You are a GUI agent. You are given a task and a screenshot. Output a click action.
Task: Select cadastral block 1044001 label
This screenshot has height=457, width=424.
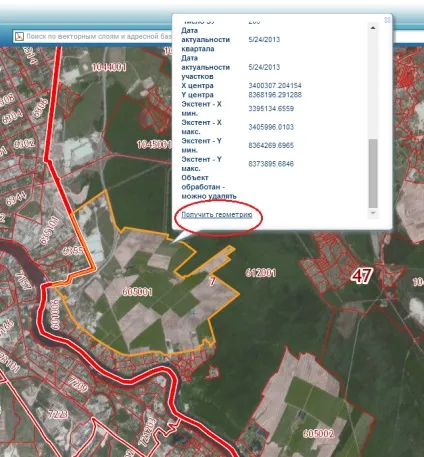[109, 67]
